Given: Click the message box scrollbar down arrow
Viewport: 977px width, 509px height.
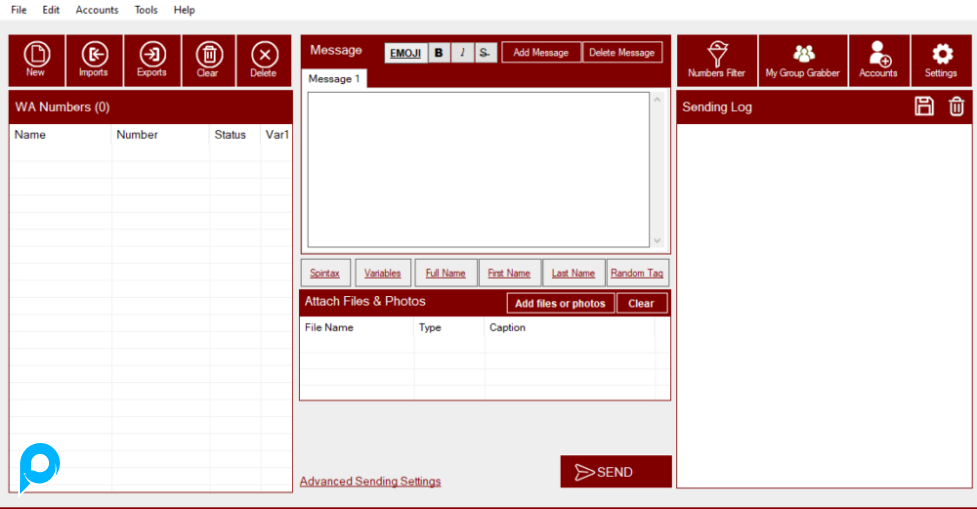Looking at the screenshot, I should pos(657,240).
